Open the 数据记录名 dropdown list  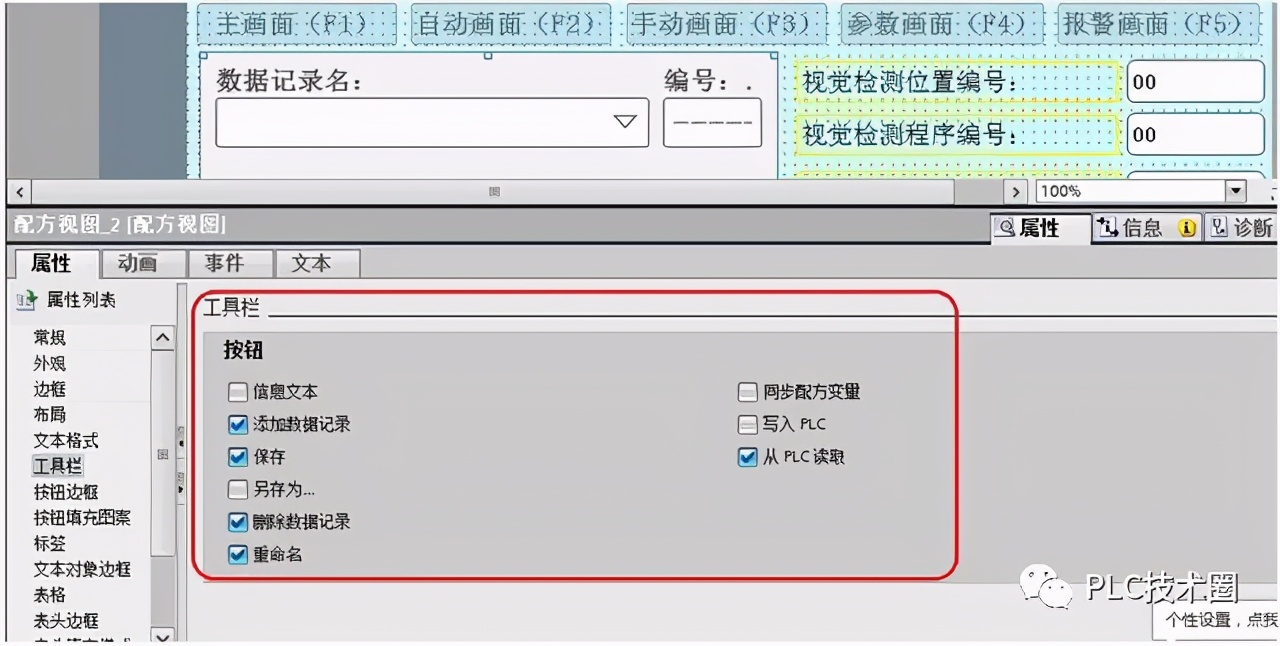[625, 122]
